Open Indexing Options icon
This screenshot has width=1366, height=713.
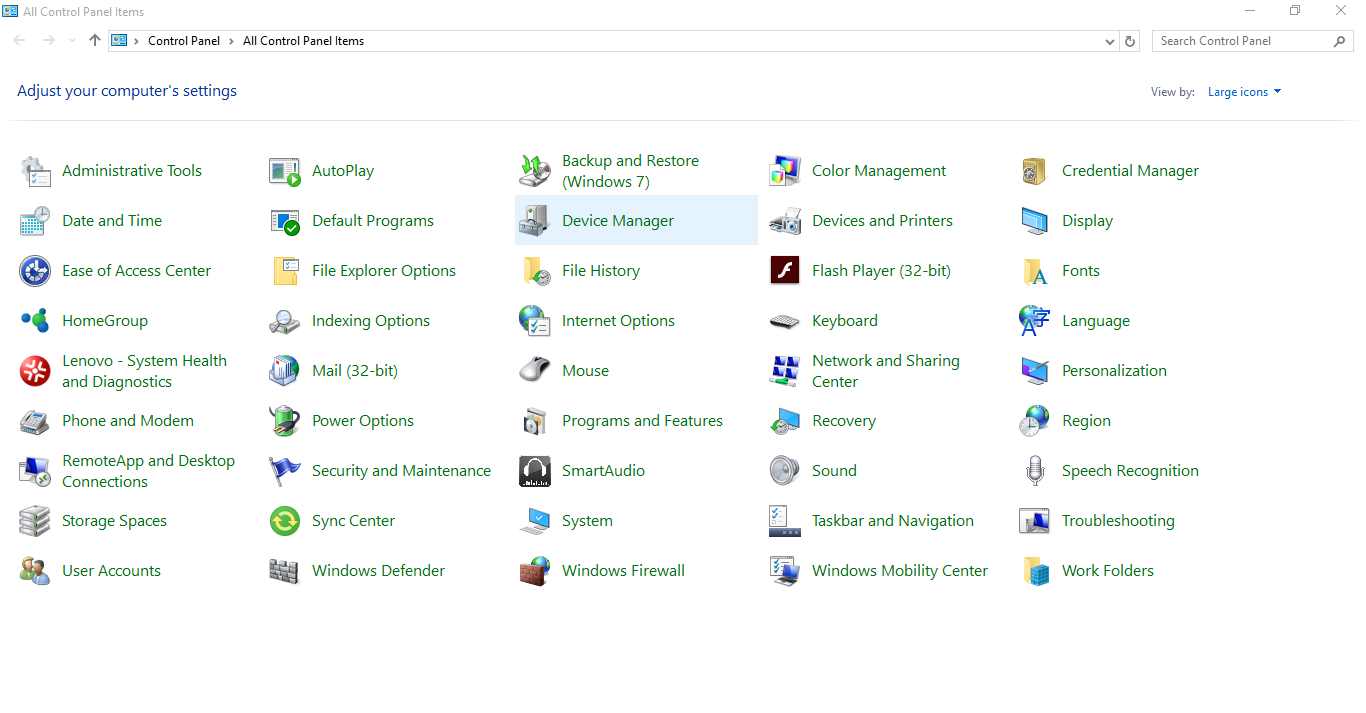coord(285,321)
